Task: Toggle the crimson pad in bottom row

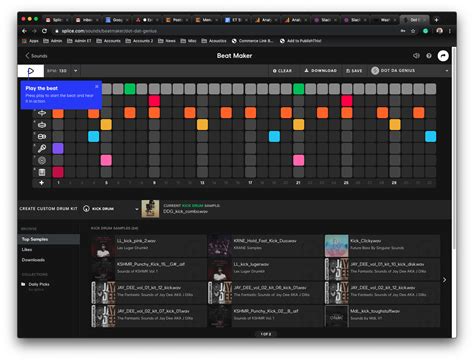Action: pyautogui.click(x=58, y=172)
